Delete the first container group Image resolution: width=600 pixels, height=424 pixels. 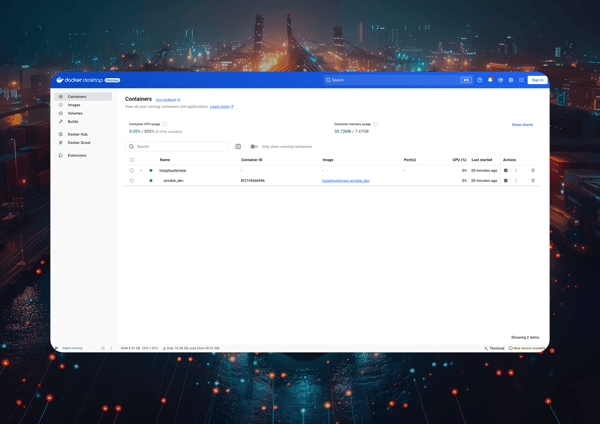coord(533,171)
